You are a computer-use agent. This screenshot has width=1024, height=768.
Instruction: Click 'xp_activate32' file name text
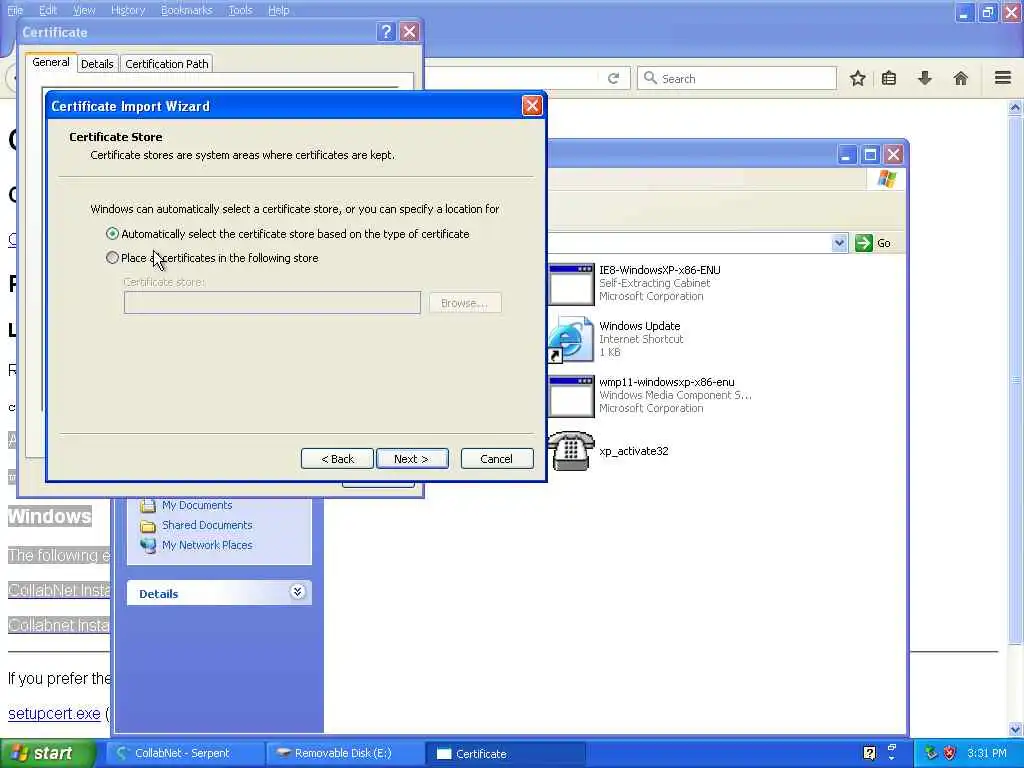pos(633,451)
